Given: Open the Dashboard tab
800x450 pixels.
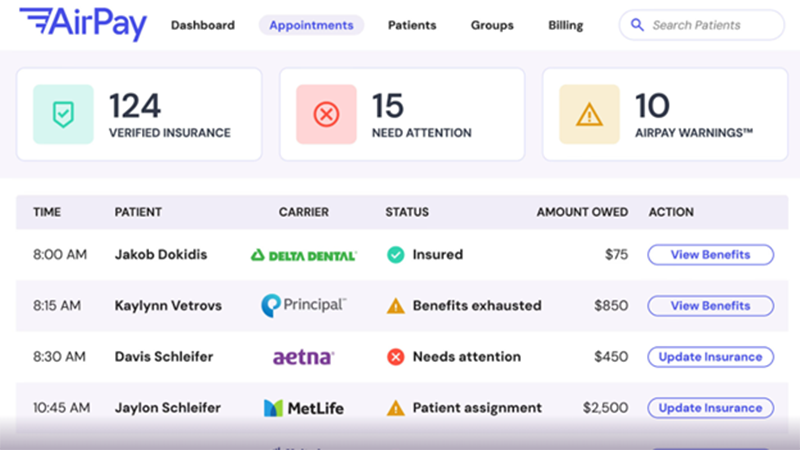Looking at the screenshot, I should (x=203, y=25).
